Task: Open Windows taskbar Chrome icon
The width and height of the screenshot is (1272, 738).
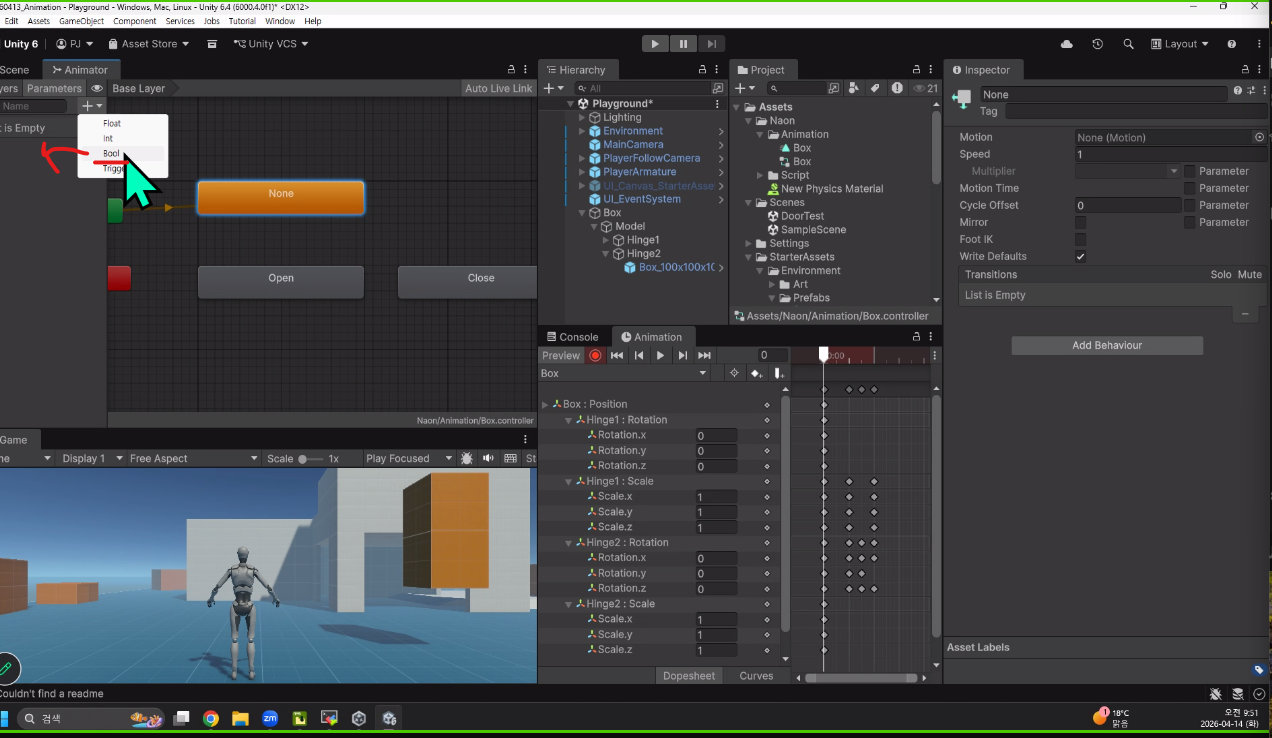Action: 211,718
